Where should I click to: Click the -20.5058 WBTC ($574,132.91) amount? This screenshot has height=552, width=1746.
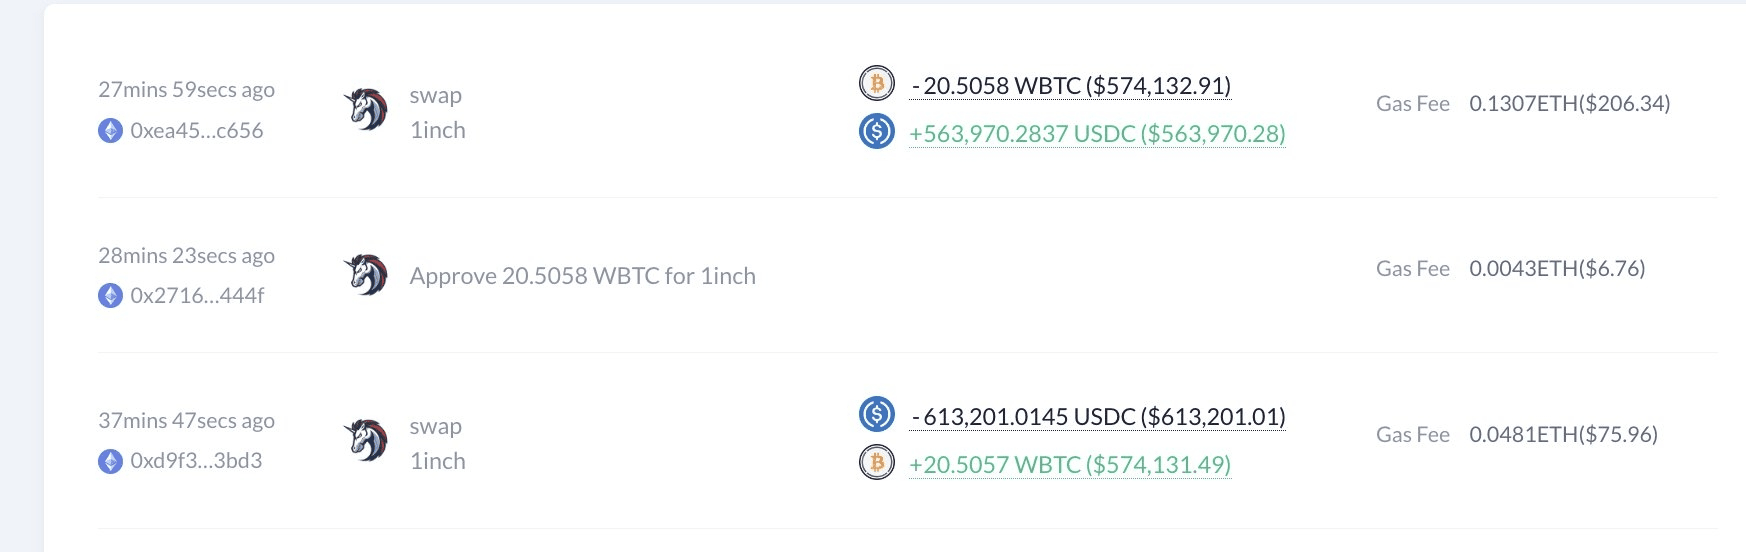1071,86
